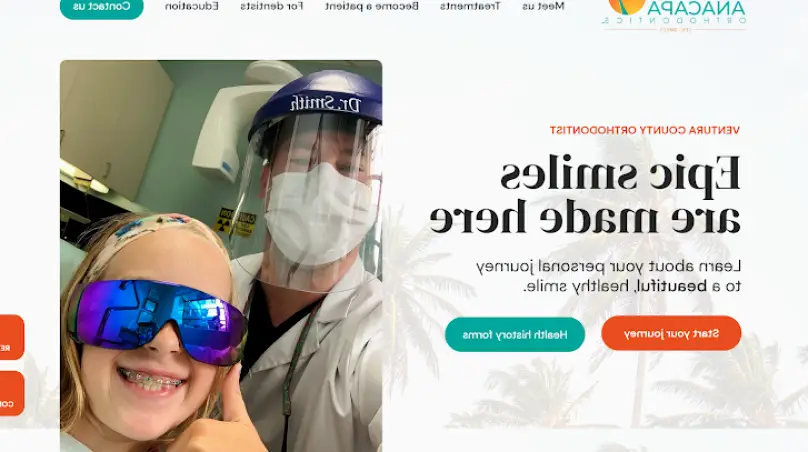Screen dimensions: 808x452
Task: Click the Dr. Smith label on the face shield
Action: [326, 103]
